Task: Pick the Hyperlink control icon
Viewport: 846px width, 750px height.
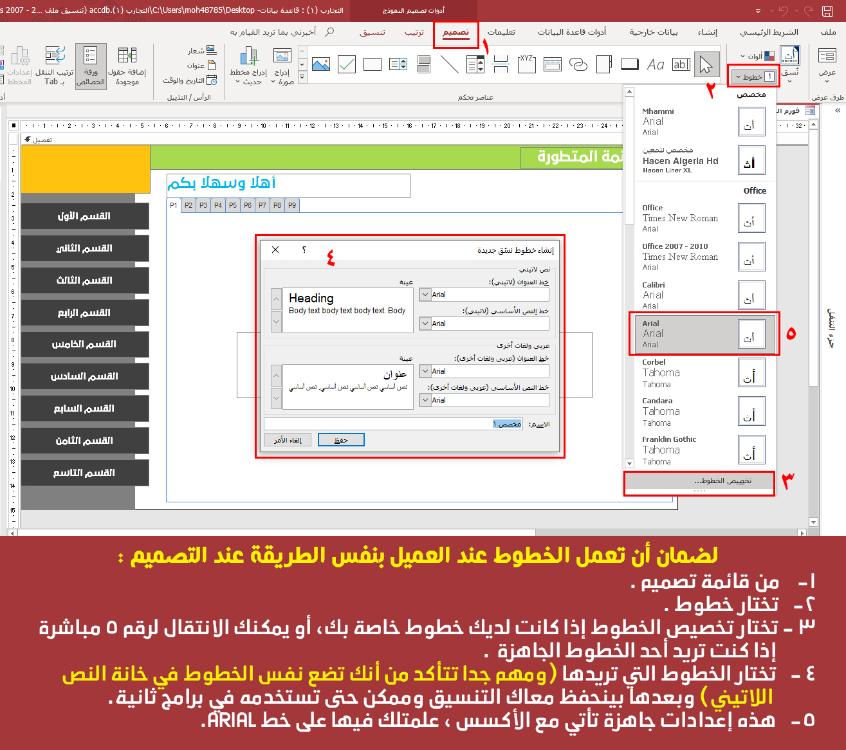Action: click(578, 65)
